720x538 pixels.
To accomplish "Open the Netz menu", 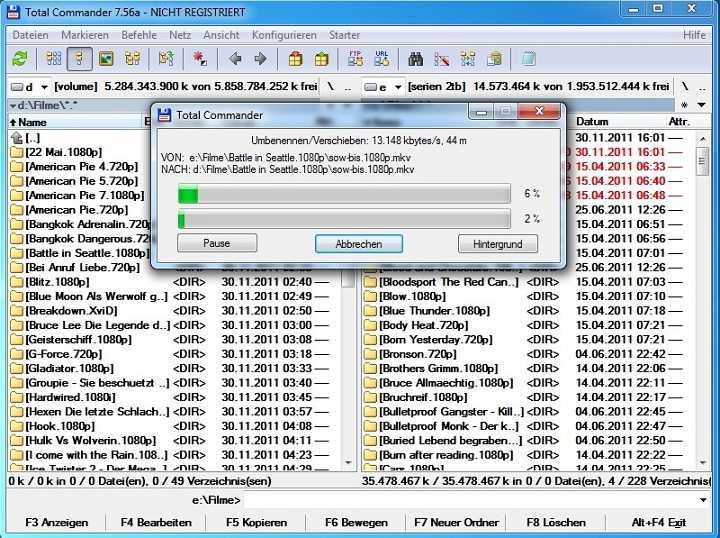I will point(180,35).
